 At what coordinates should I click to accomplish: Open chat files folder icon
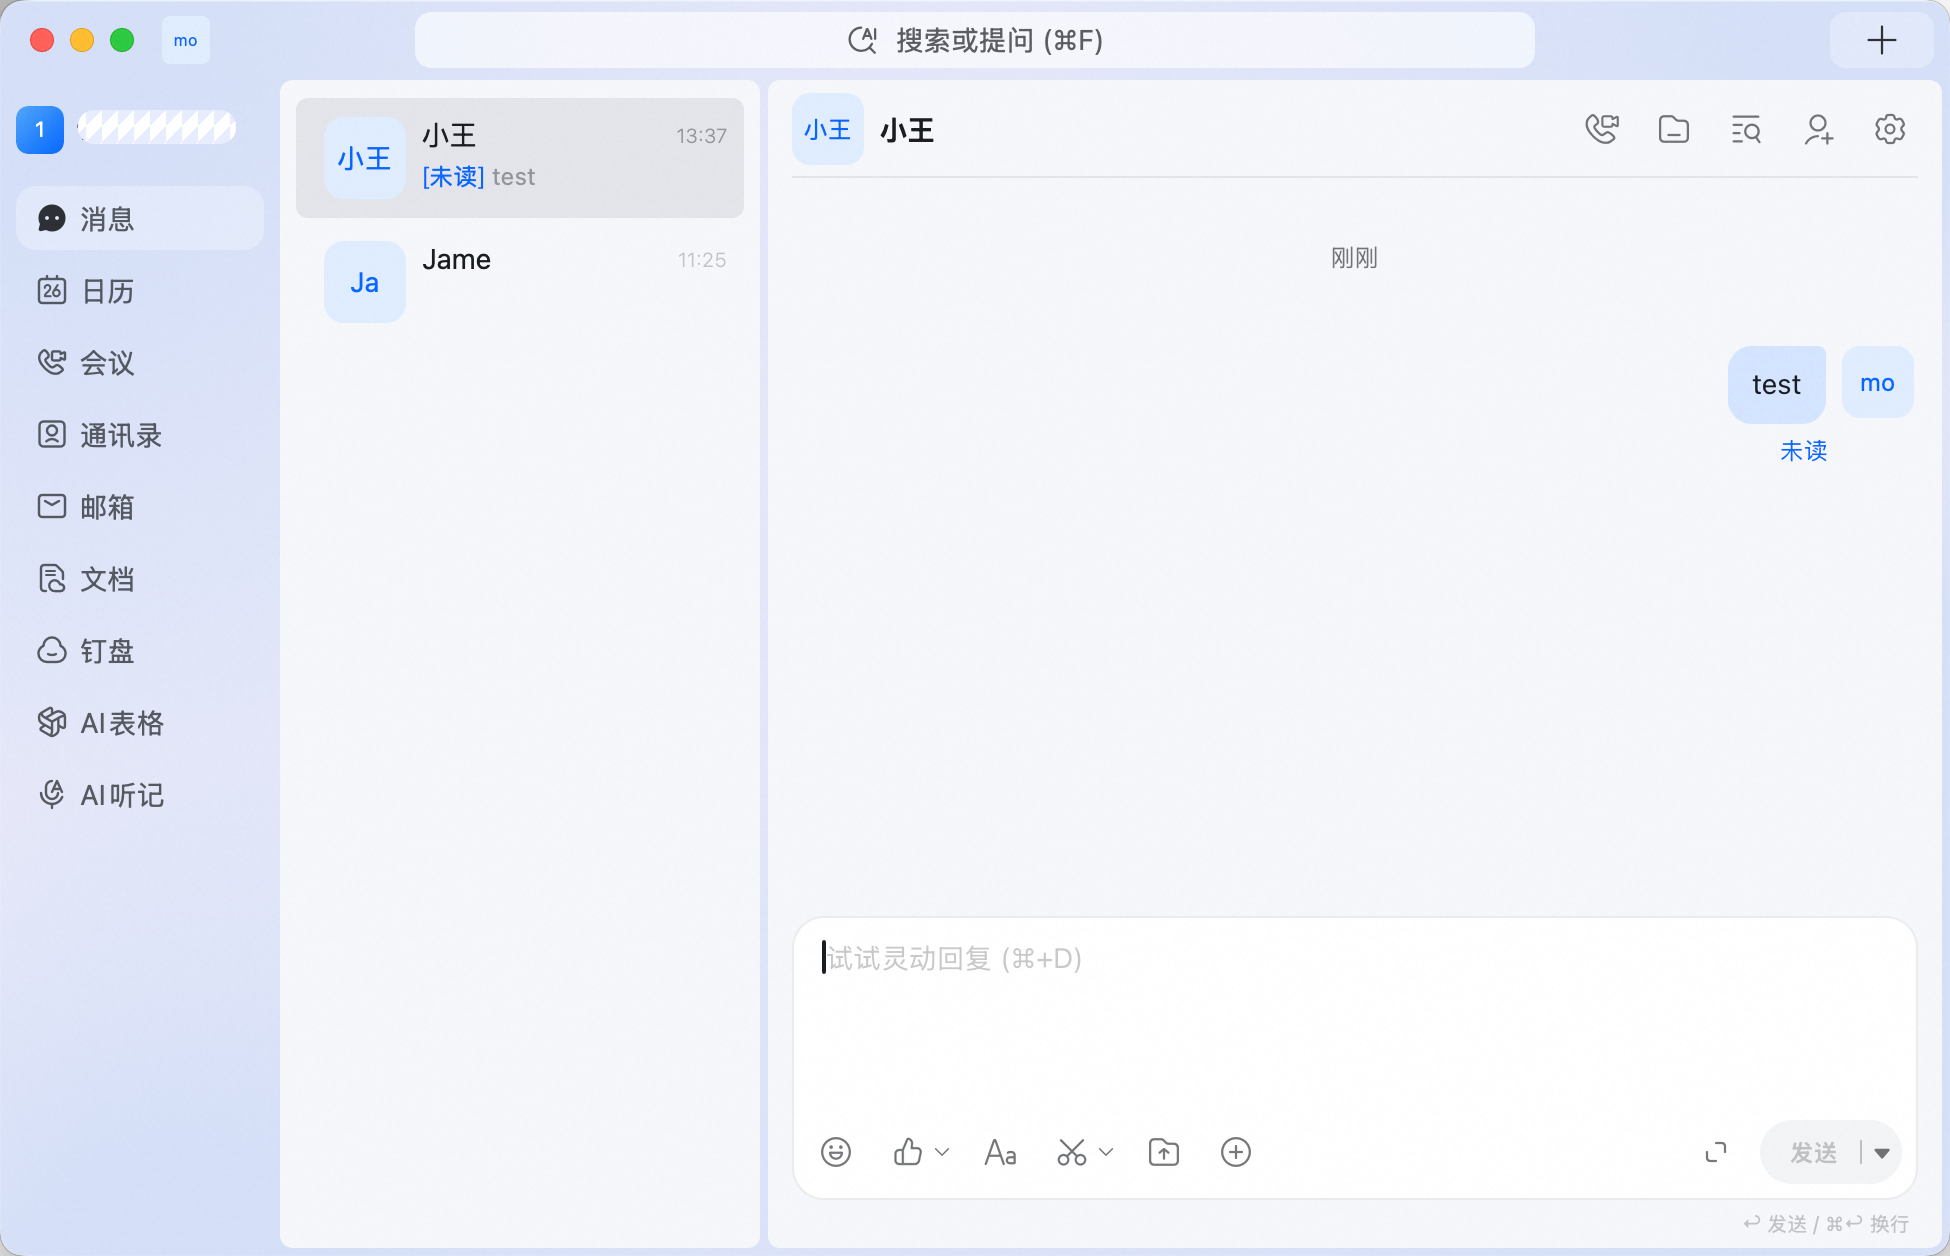pos(1674,129)
